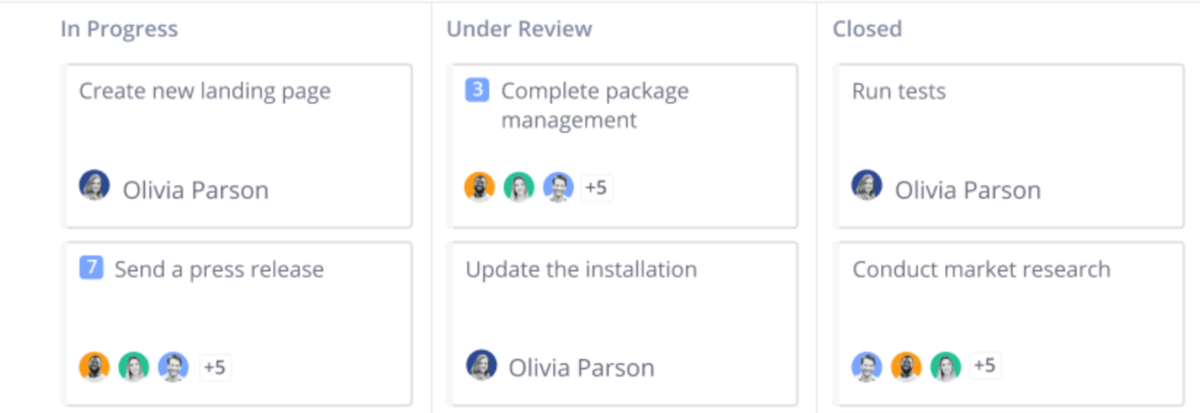1200x413 pixels.
Task: Select the Under Review column header
Action: pyautogui.click(x=519, y=29)
